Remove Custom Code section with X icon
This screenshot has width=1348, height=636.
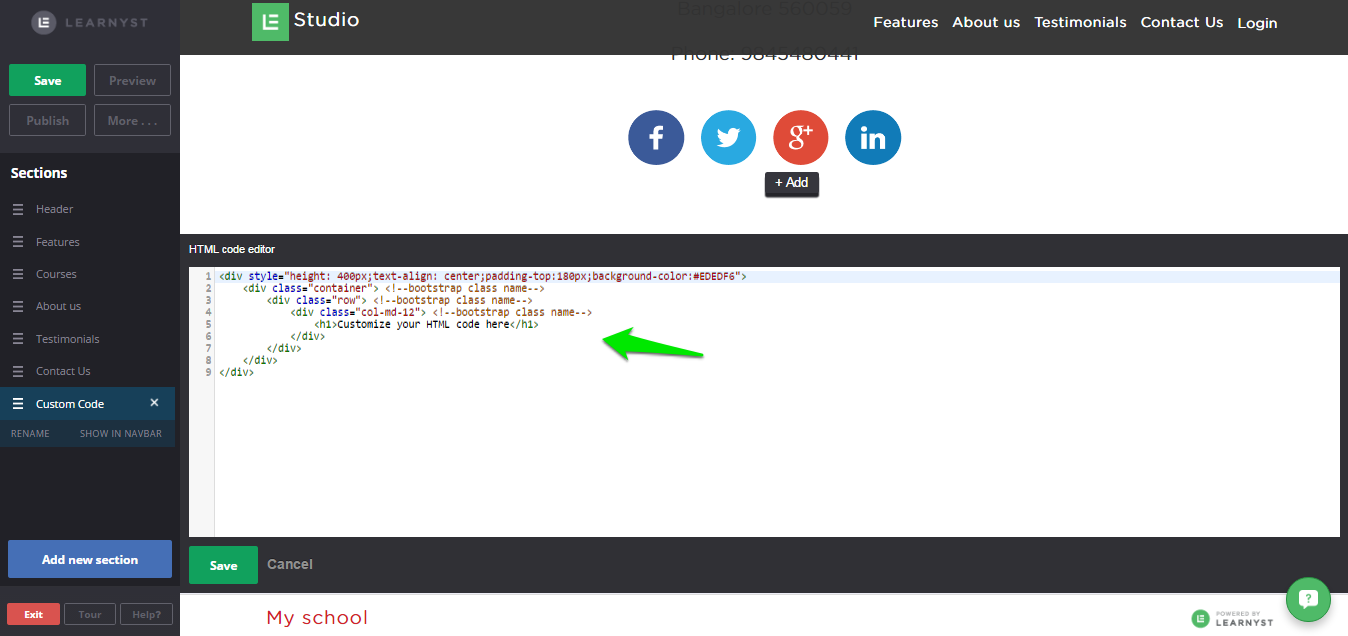[x=154, y=403]
